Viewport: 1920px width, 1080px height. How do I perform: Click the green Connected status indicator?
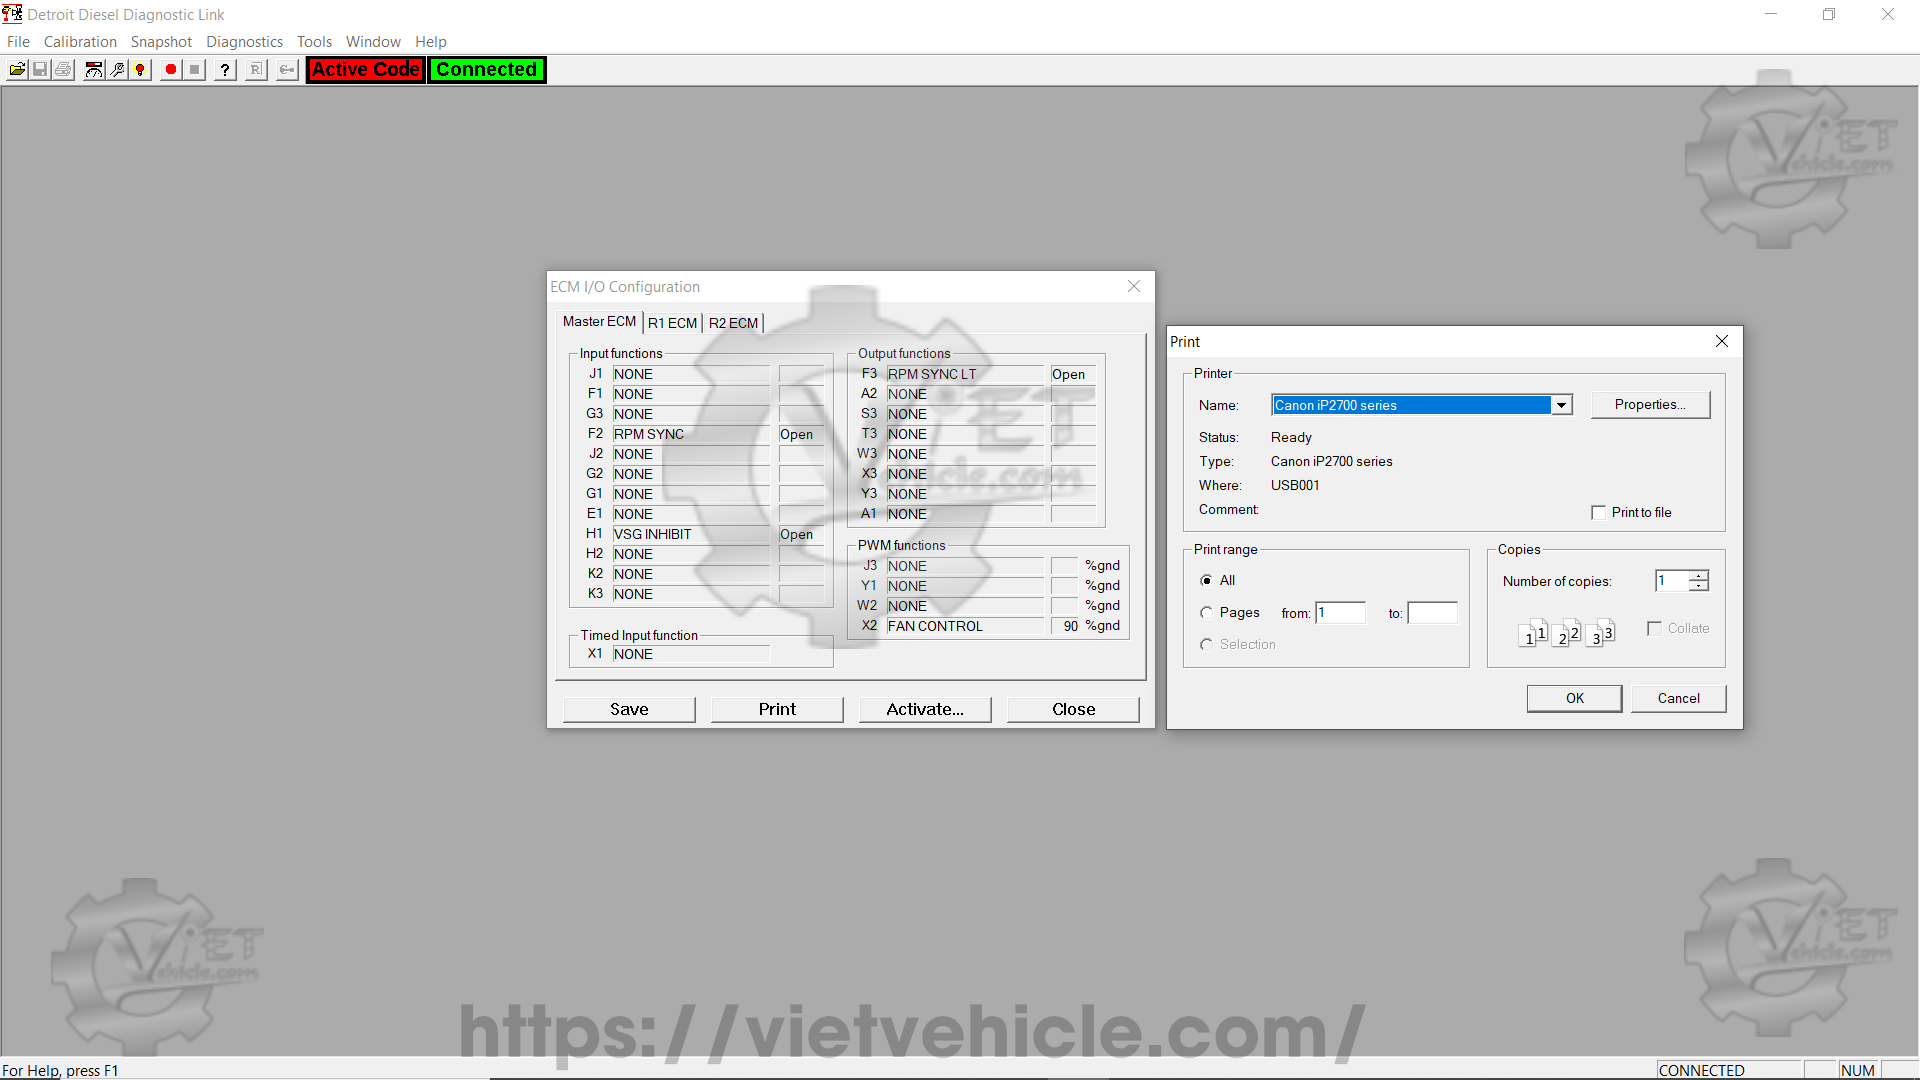pos(487,70)
